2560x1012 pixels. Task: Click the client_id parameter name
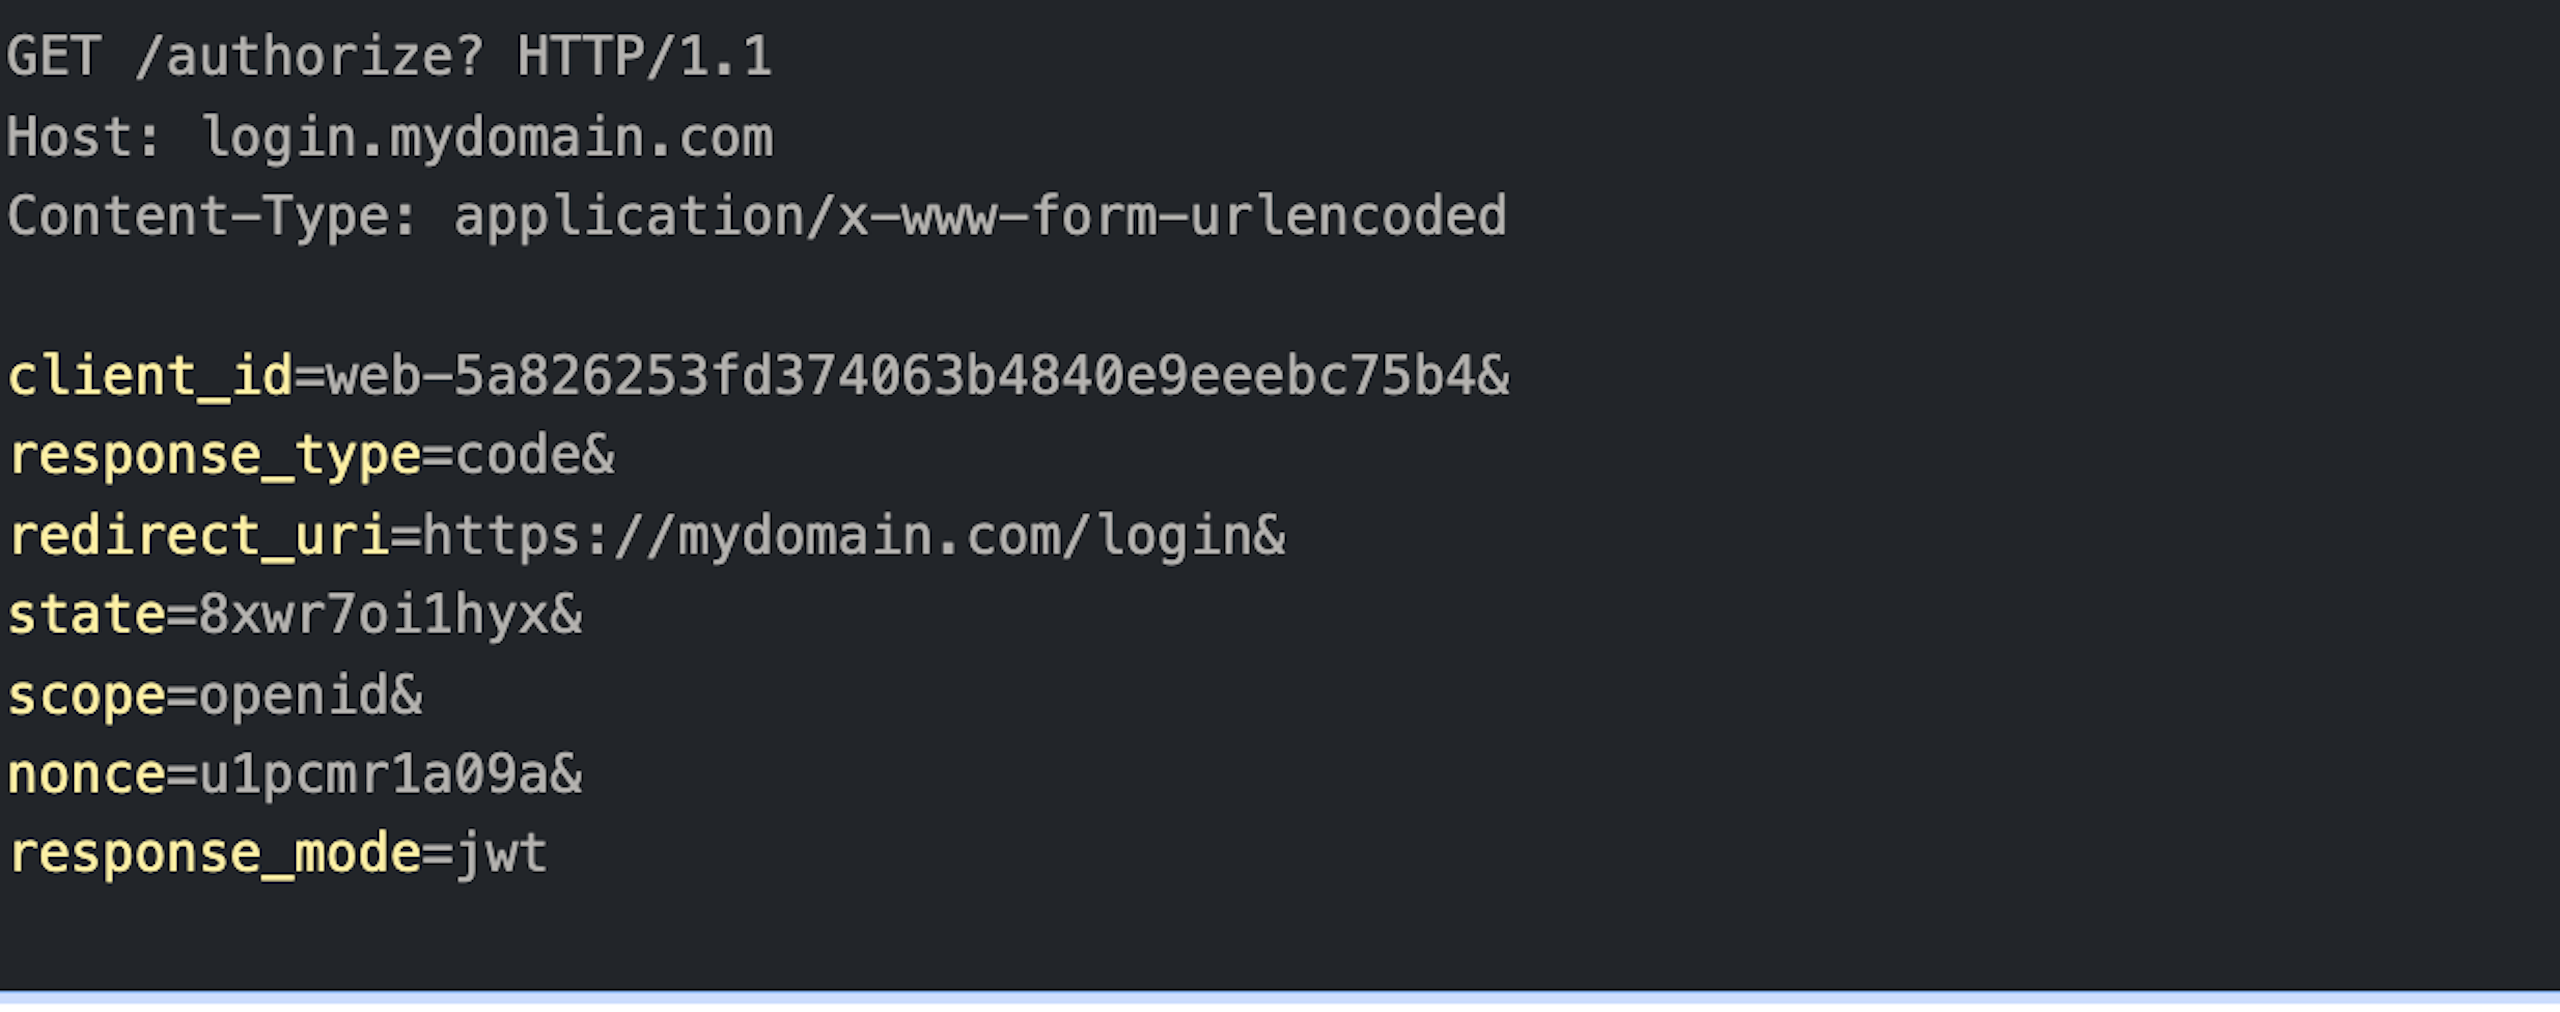click(150, 377)
